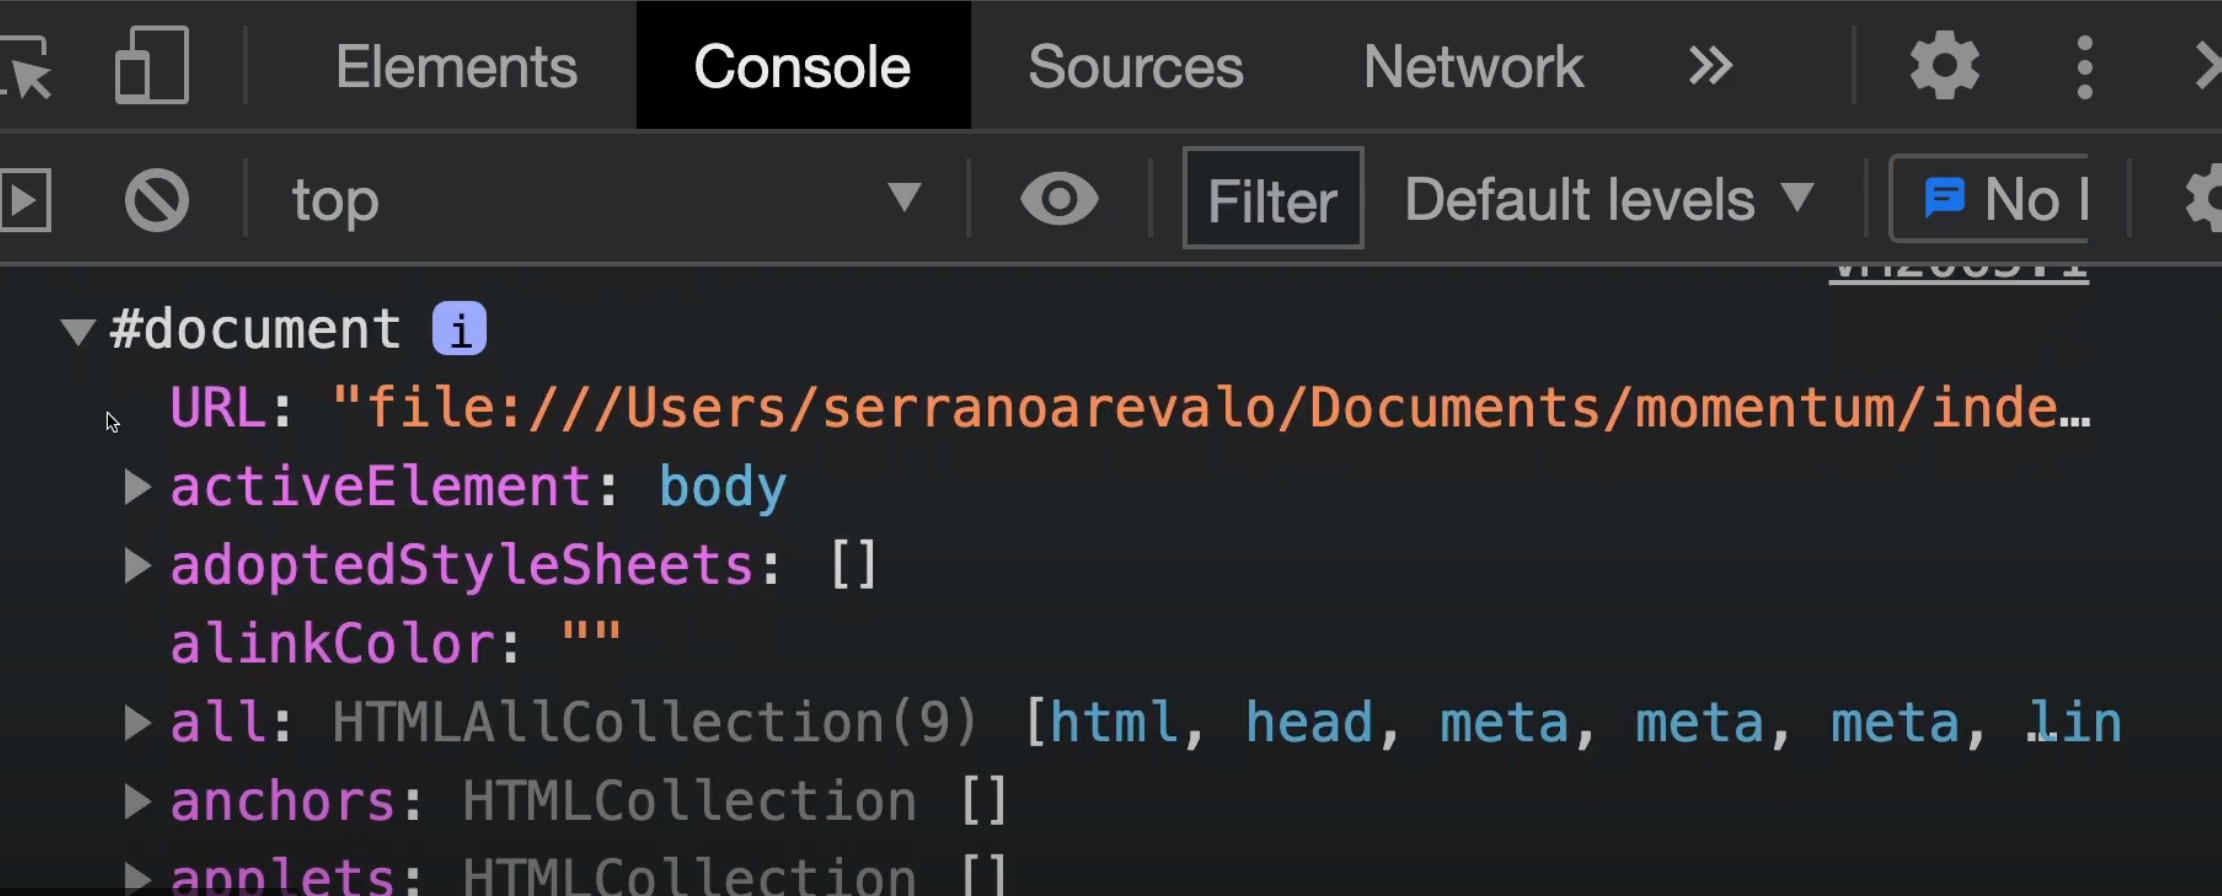Switch to the Console tab
This screenshot has width=2222, height=896.
(x=802, y=67)
